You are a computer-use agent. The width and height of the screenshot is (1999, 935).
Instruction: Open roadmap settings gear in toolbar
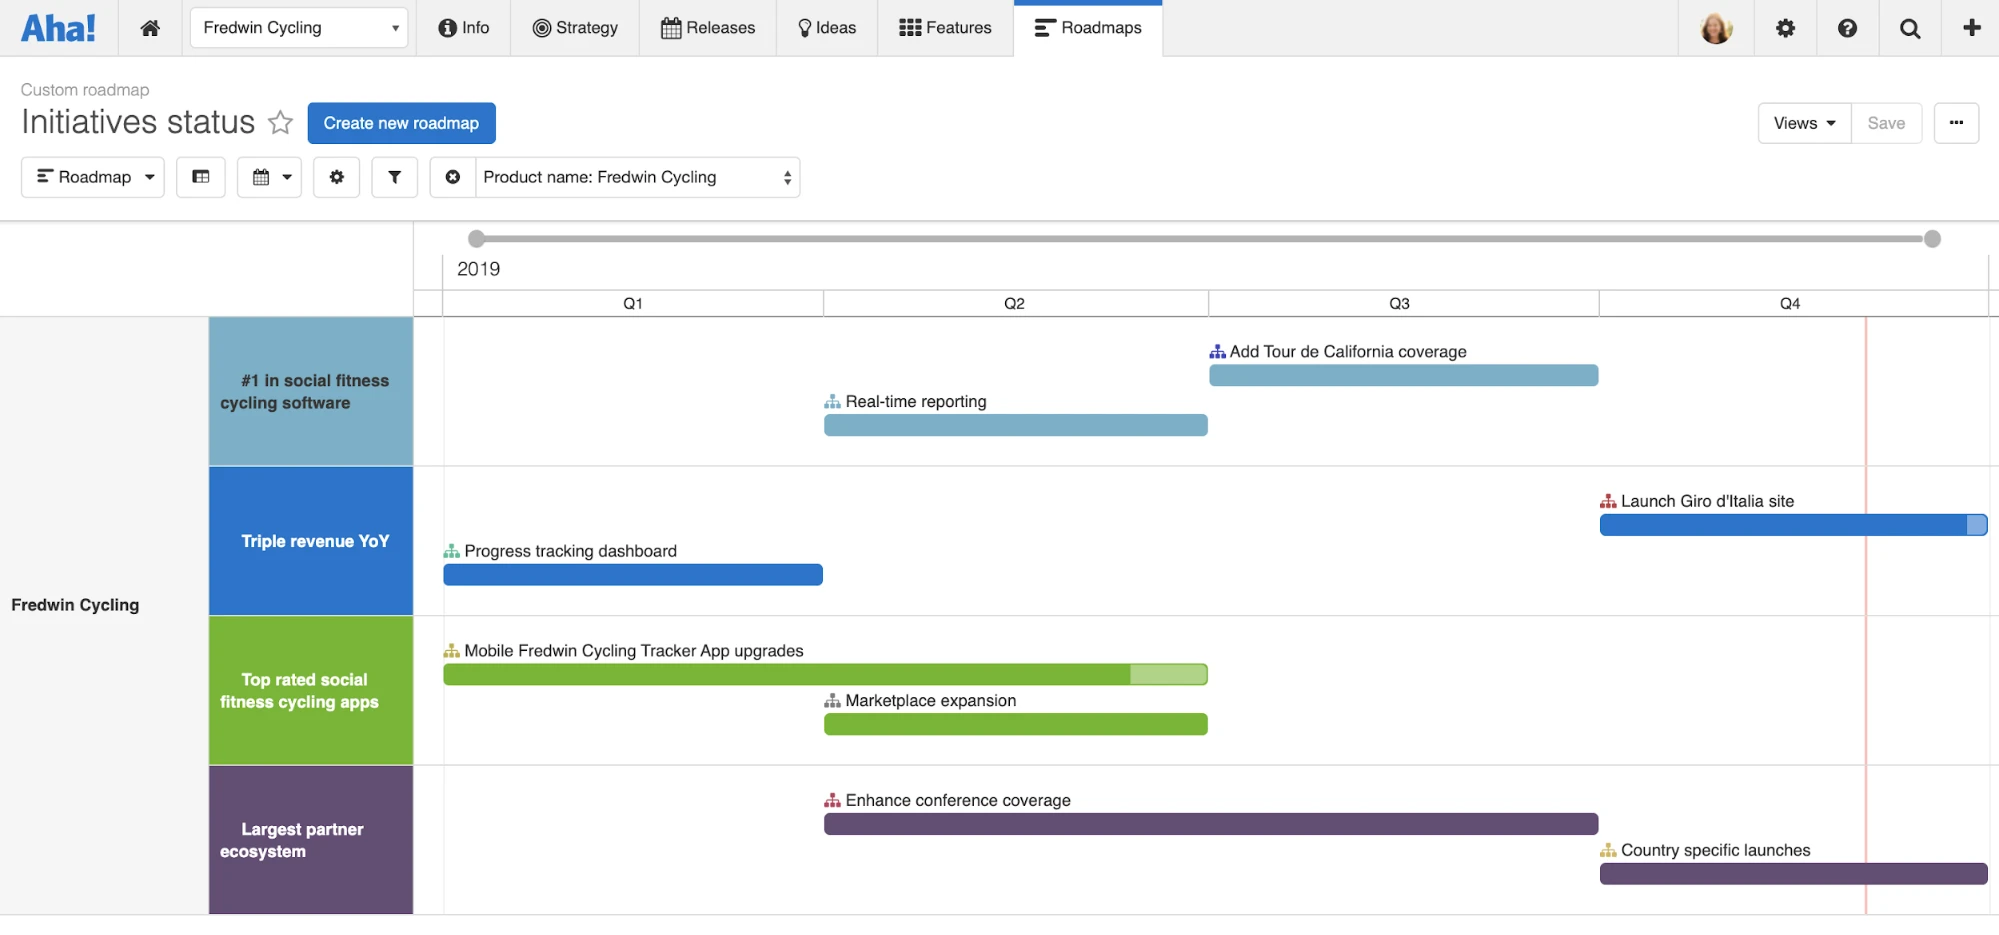click(x=336, y=177)
